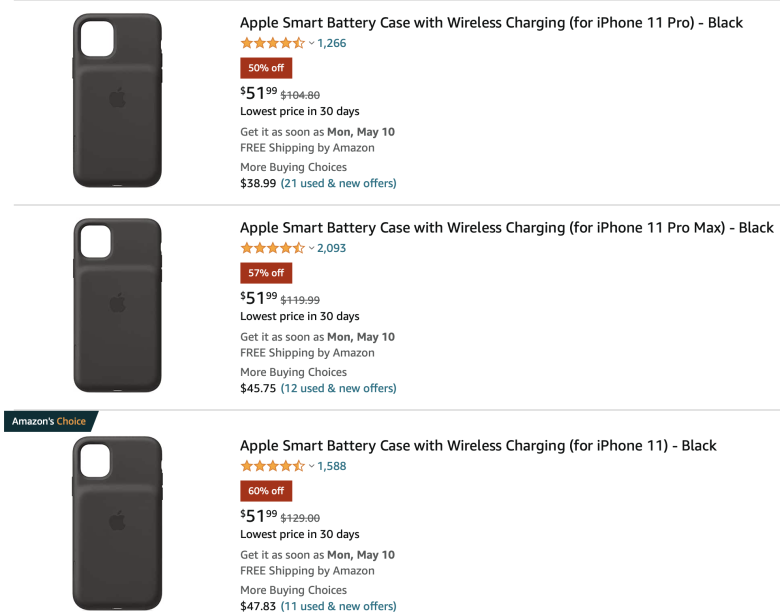The width and height of the screenshot is (780, 615).
Task: Open the iPhone 11 battery case title
Action: (x=478, y=446)
